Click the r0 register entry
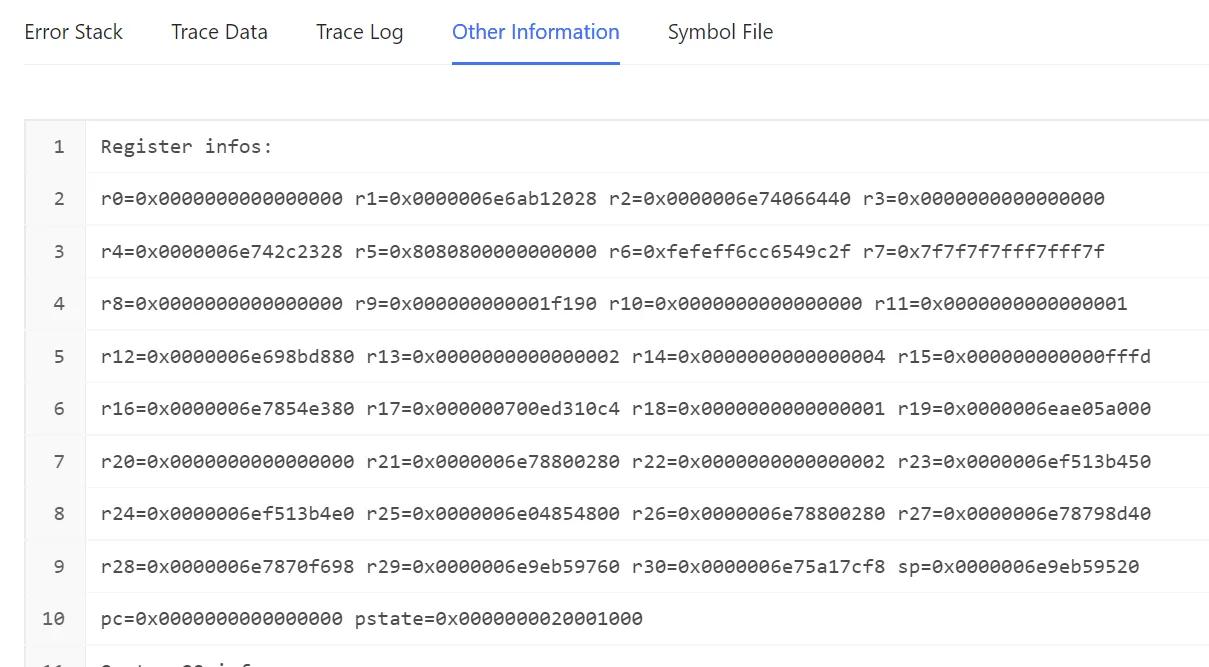 (x=221, y=199)
